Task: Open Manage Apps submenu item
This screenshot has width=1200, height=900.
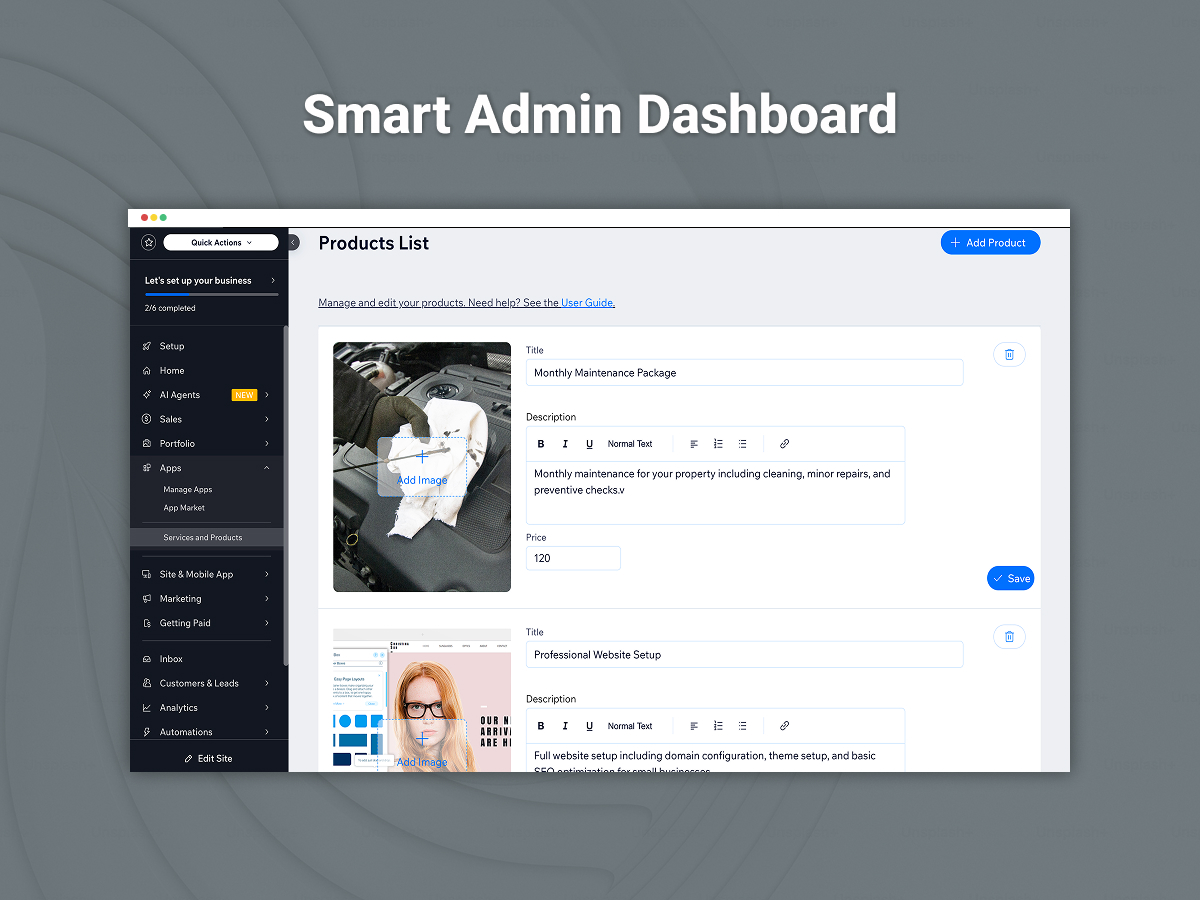Action: 188,490
